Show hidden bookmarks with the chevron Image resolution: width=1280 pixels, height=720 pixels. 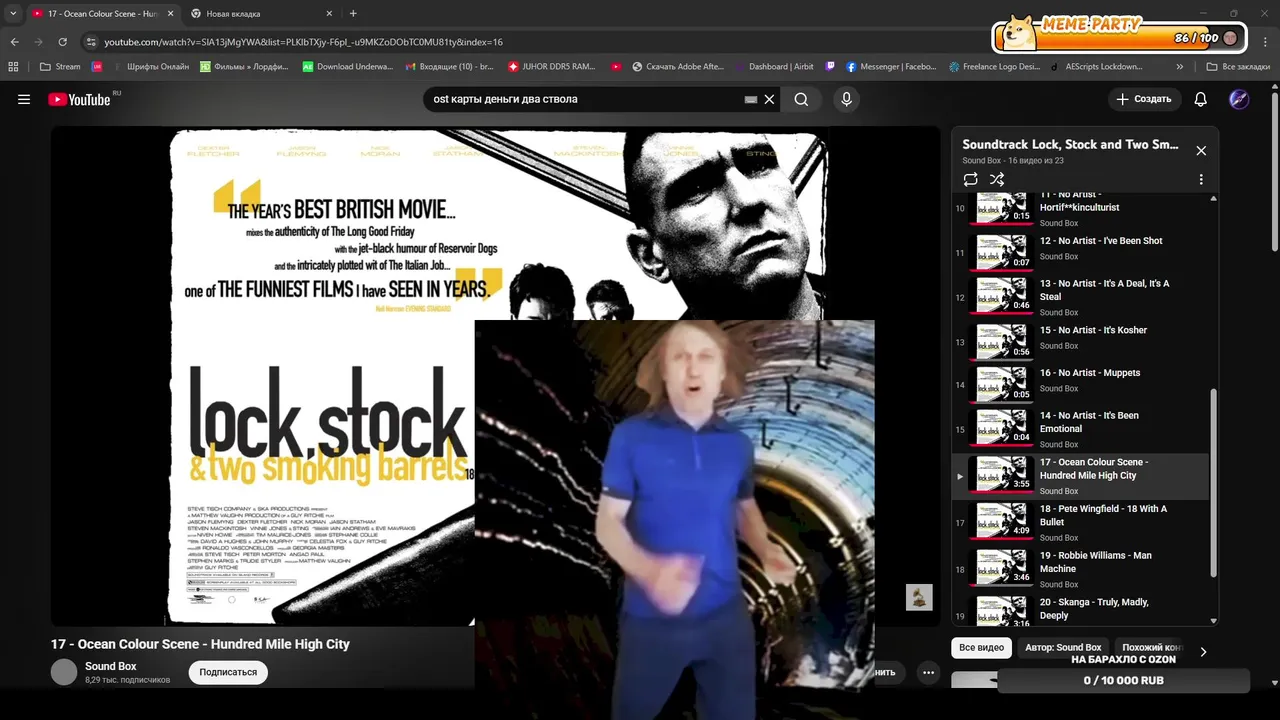tap(1180, 67)
